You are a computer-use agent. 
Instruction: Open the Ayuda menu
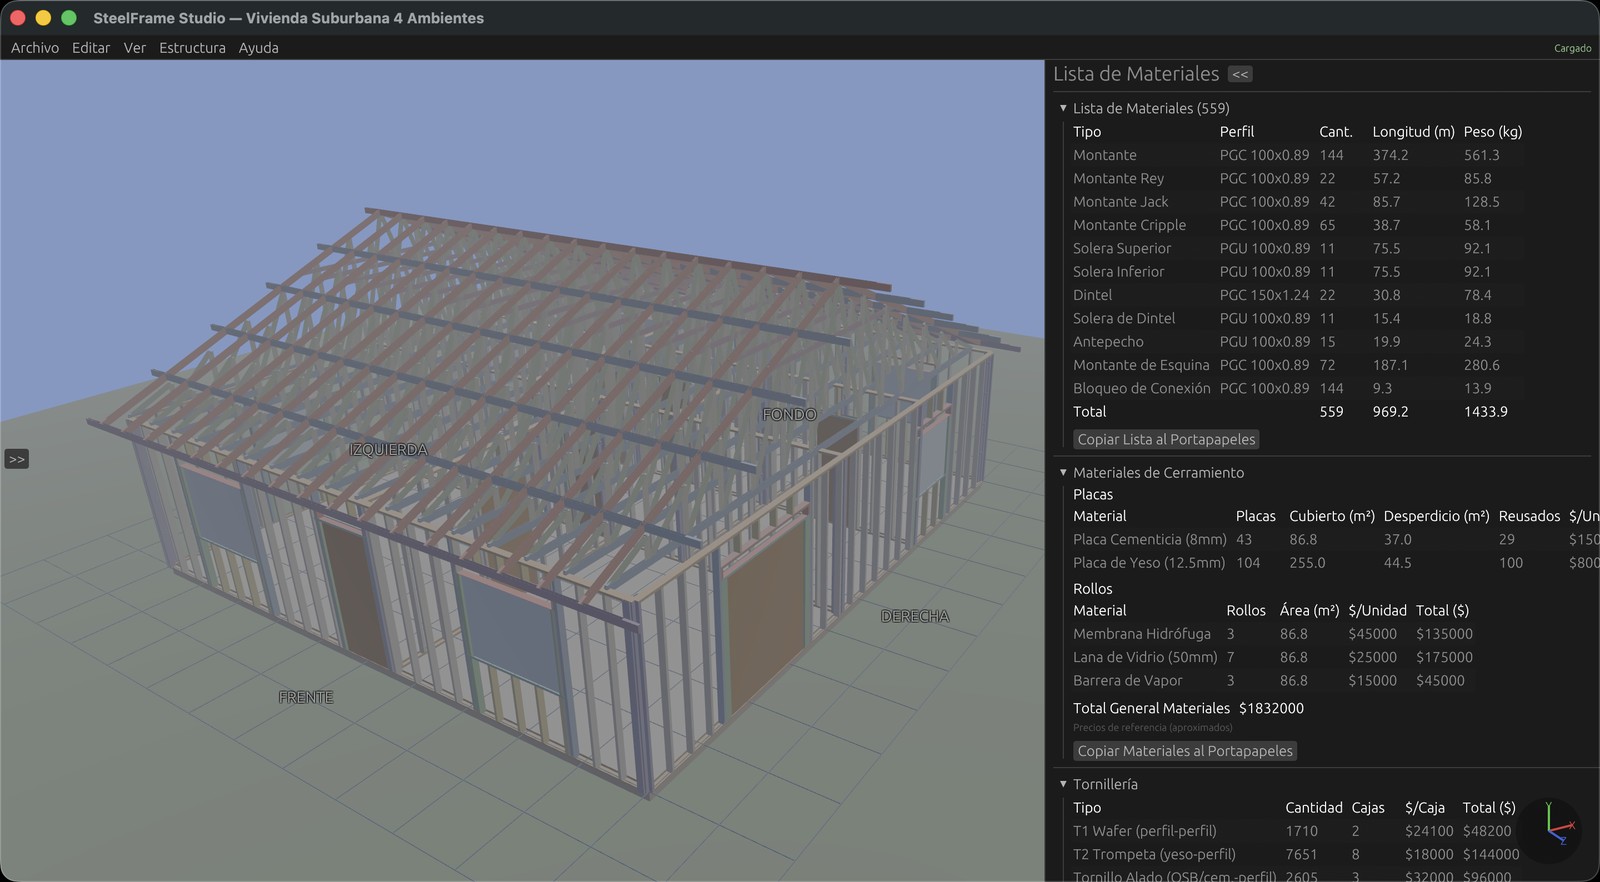click(x=258, y=47)
